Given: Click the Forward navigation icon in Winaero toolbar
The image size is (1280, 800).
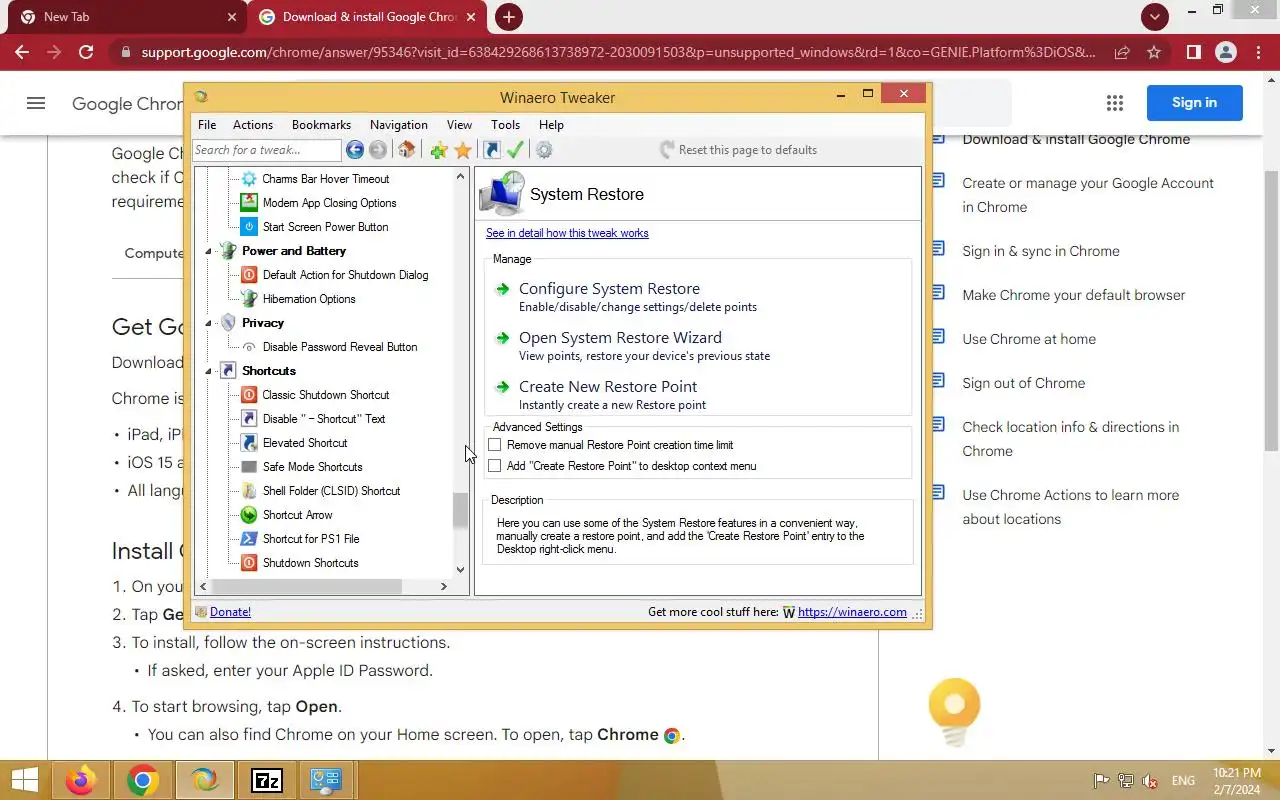Looking at the screenshot, I should (x=378, y=150).
